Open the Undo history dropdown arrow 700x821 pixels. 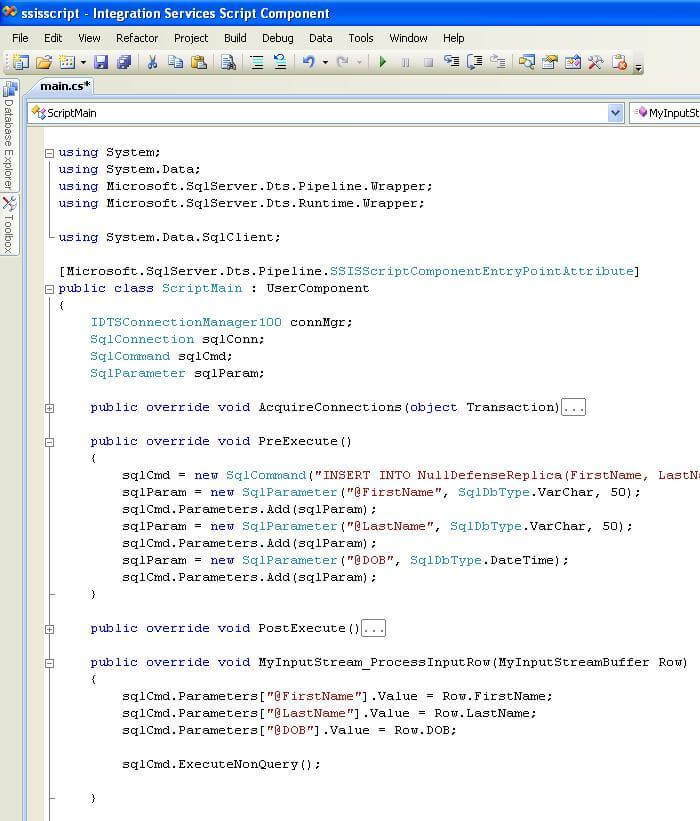click(325, 62)
